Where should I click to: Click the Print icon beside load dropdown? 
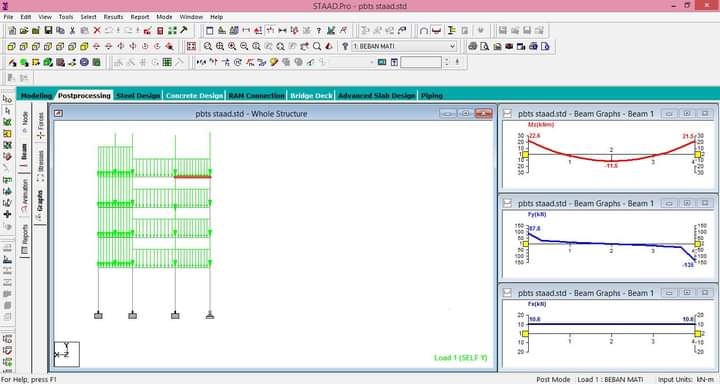(472, 46)
